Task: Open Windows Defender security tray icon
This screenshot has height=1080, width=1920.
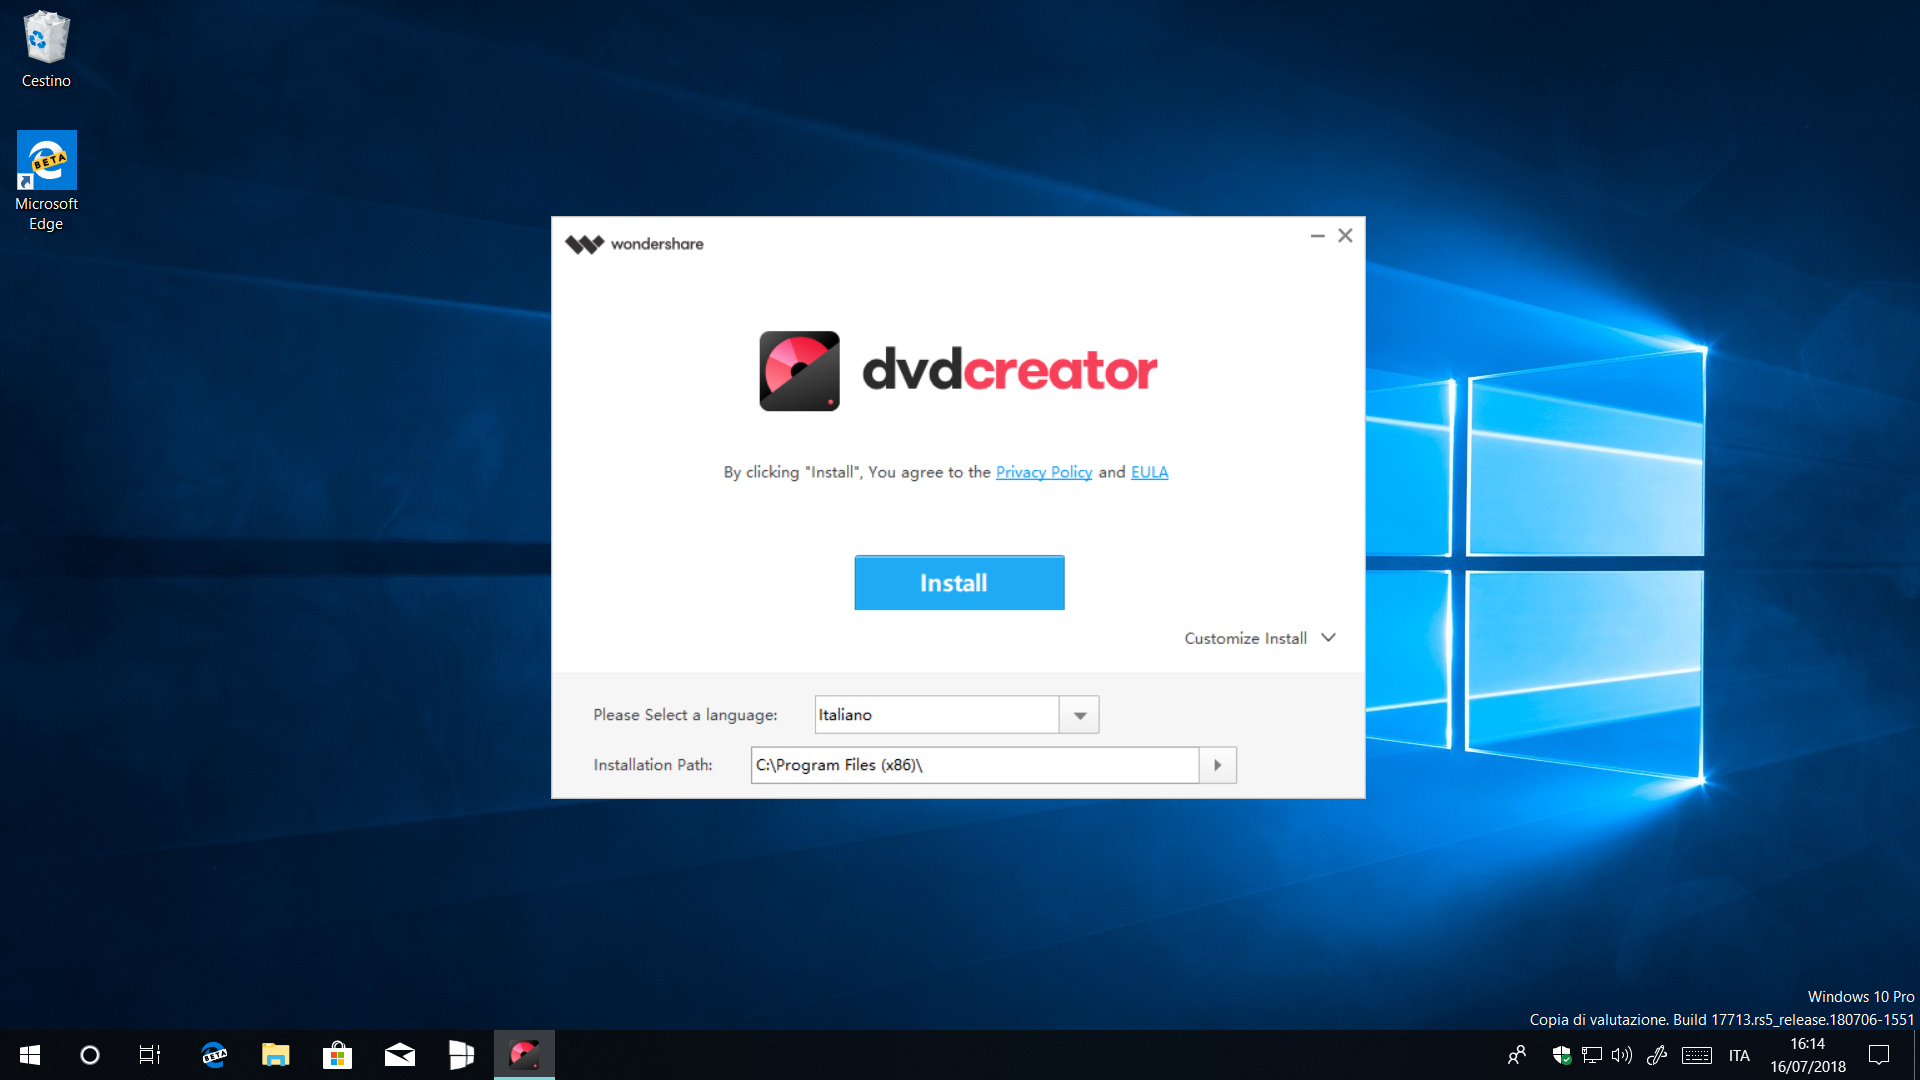Action: [x=1561, y=1055]
